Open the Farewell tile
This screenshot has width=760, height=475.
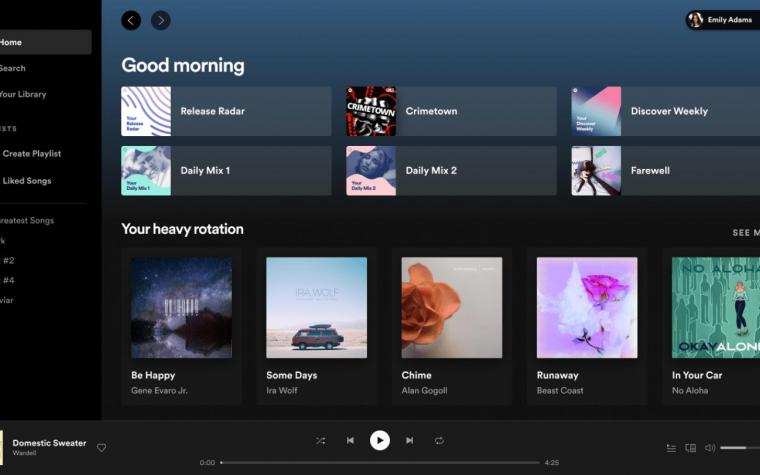tap(665, 171)
